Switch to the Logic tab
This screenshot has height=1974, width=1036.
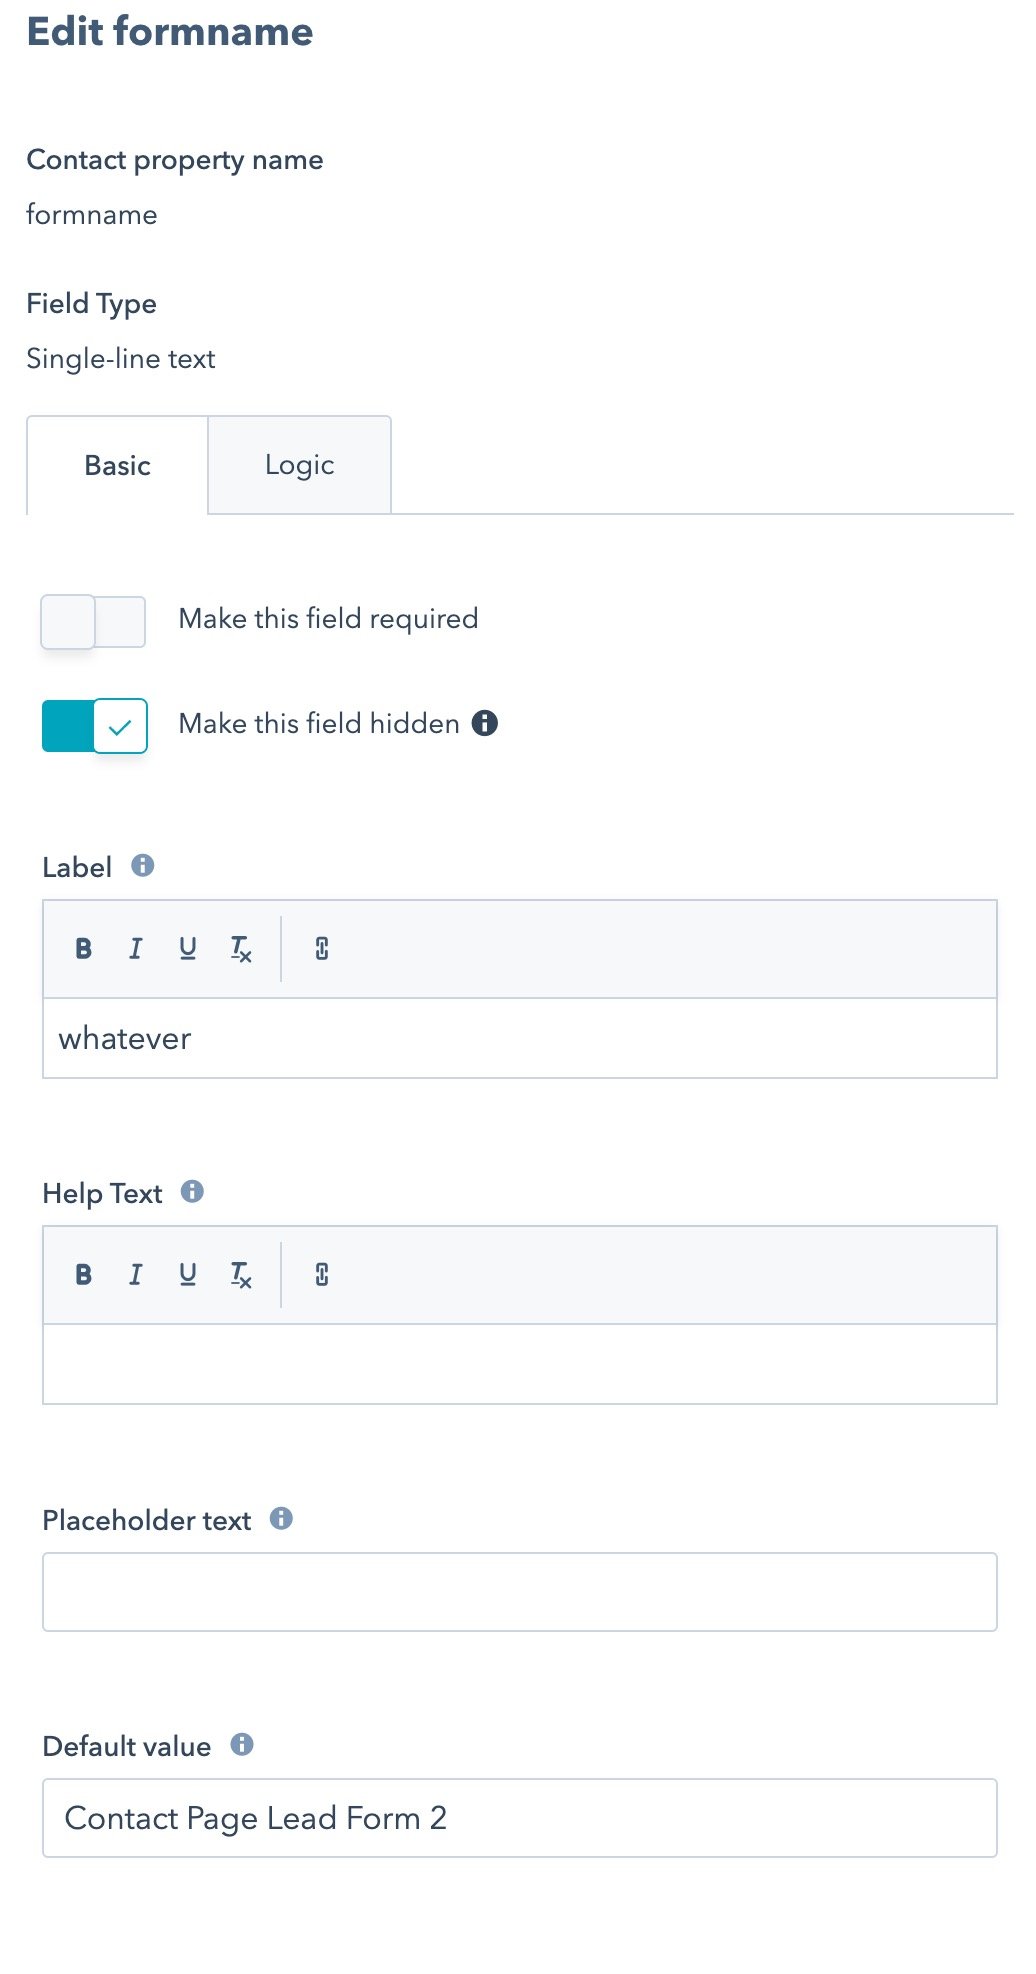pos(300,465)
